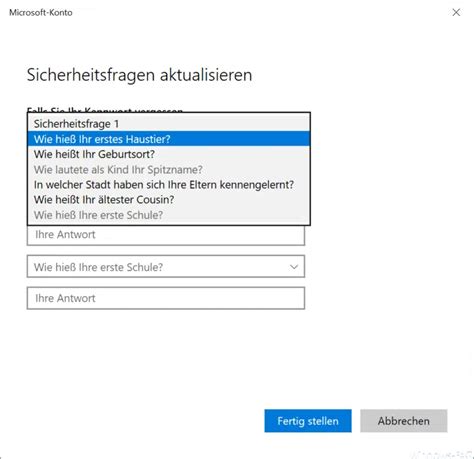474x459 pixels.
Task: Open second question dropdown 'Wie hieß Ihre erste Schule?'
Action: pos(166,266)
